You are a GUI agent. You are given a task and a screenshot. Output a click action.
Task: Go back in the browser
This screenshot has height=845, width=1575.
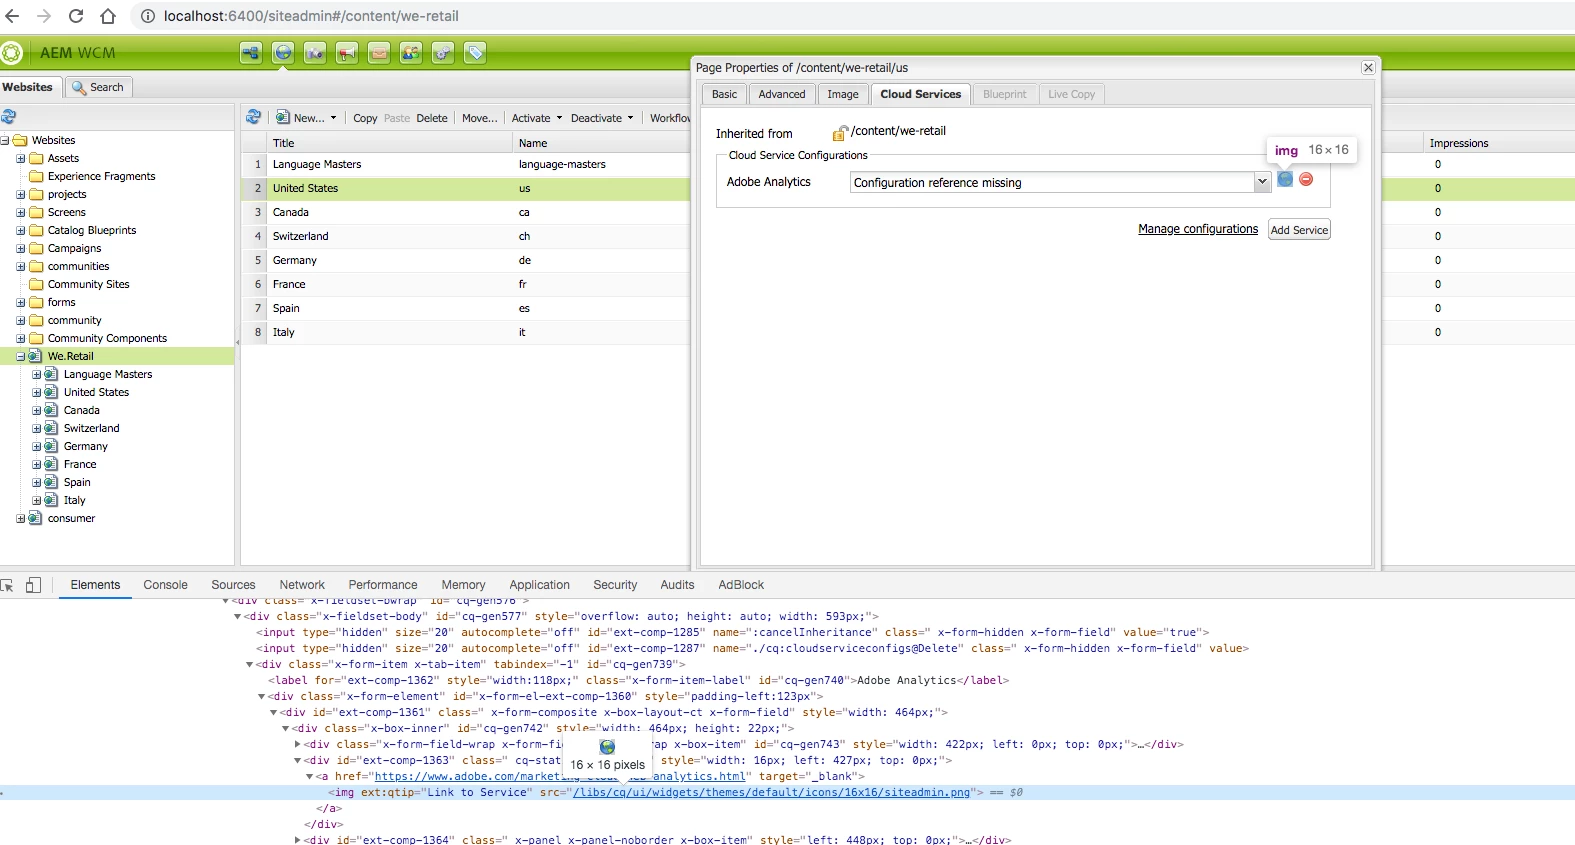[12, 16]
